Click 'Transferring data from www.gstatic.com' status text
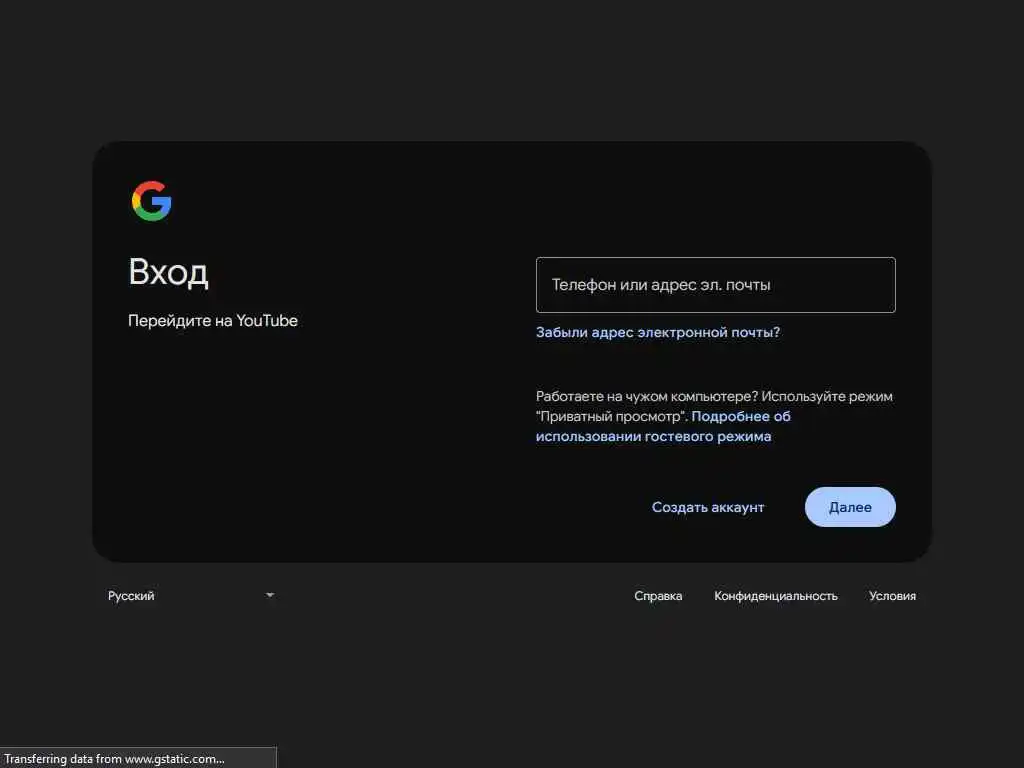This screenshot has height=768, width=1024. pos(114,759)
